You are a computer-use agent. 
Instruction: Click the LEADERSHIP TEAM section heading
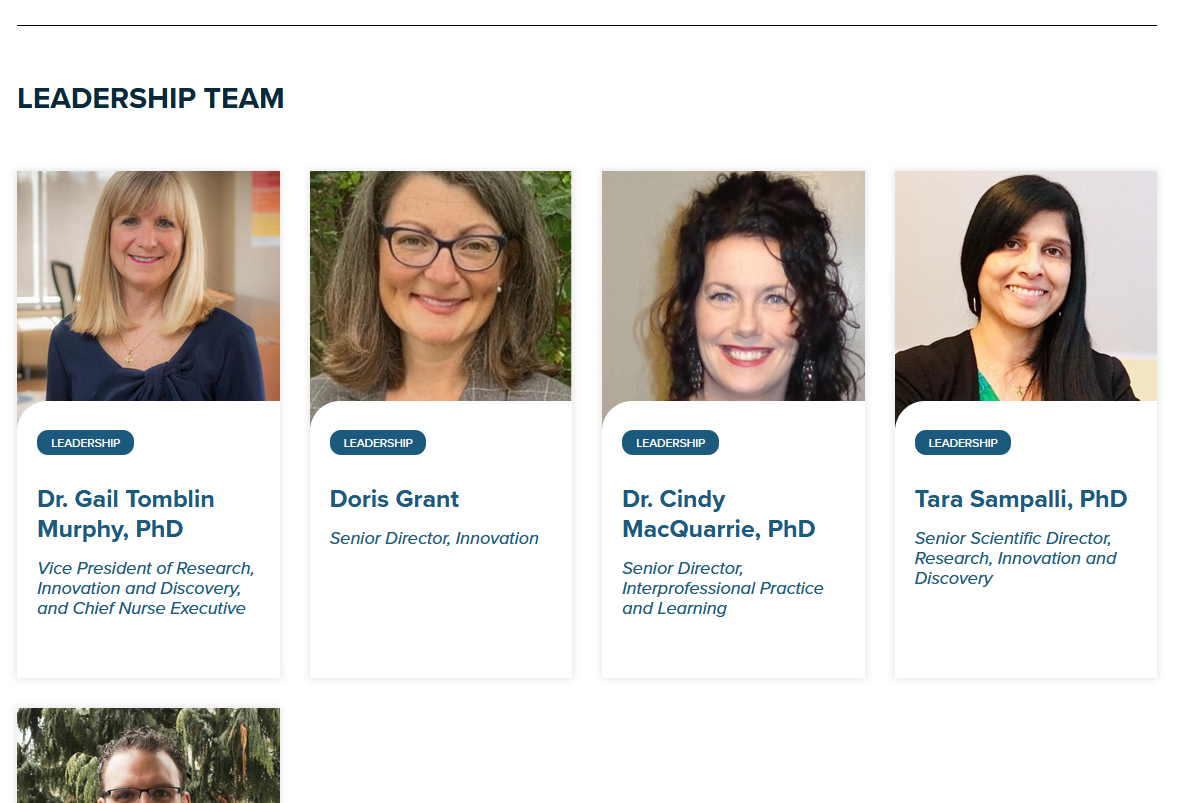click(151, 98)
